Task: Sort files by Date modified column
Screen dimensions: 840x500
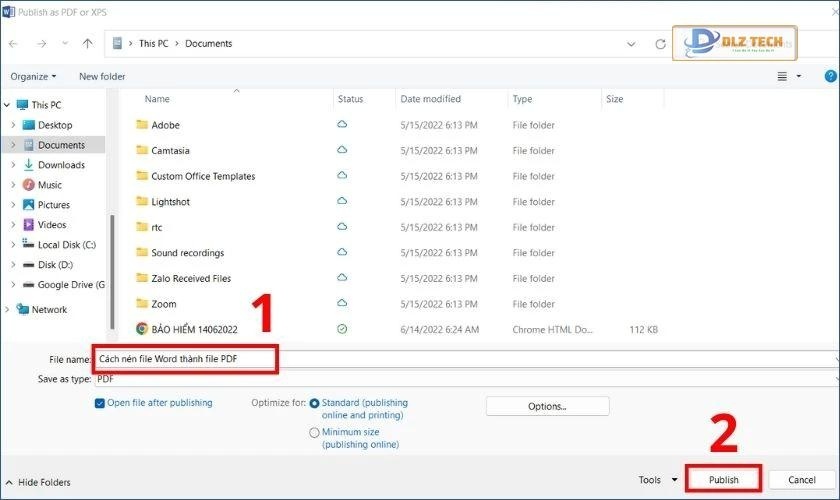Action: pyautogui.click(x=430, y=99)
